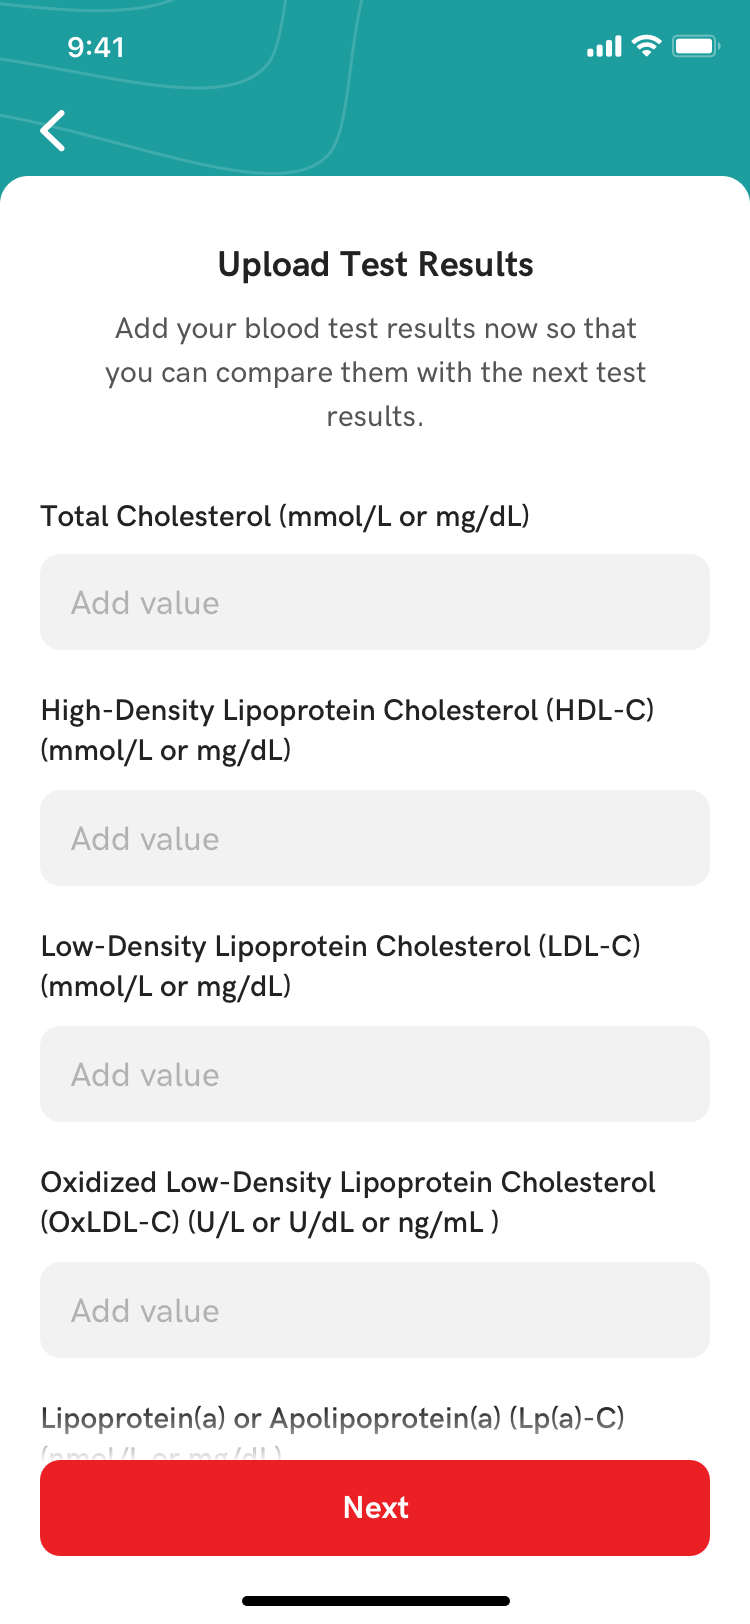750x1624 pixels.
Task: Tap the back arrow icon
Action: pyautogui.click(x=53, y=131)
